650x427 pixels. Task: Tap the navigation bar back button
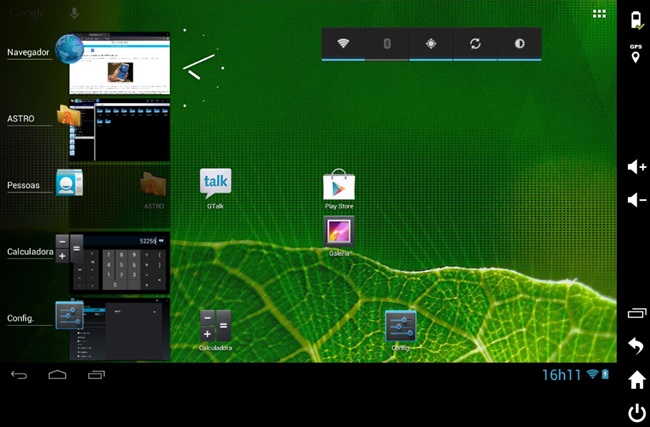(x=19, y=375)
